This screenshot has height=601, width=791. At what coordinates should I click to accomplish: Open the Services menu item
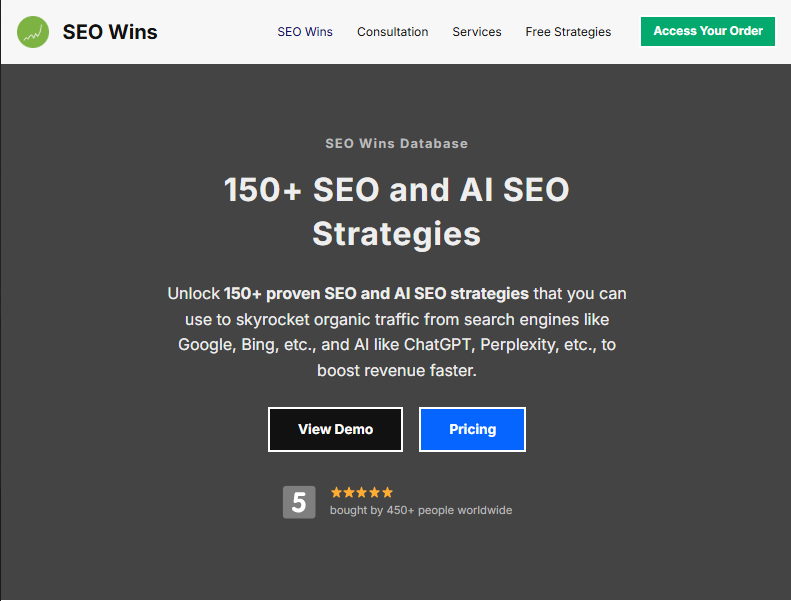(x=477, y=32)
